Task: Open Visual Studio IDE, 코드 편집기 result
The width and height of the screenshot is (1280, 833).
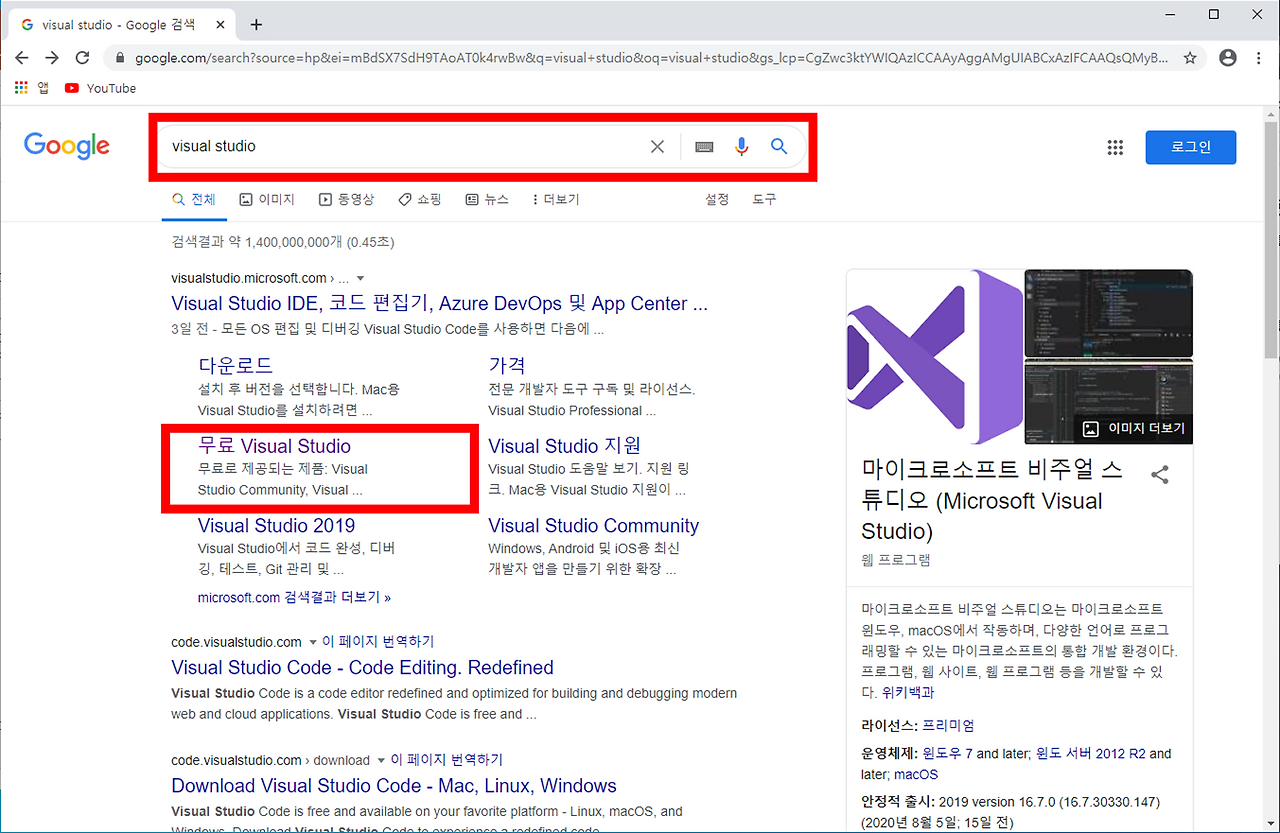Action: point(439,303)
